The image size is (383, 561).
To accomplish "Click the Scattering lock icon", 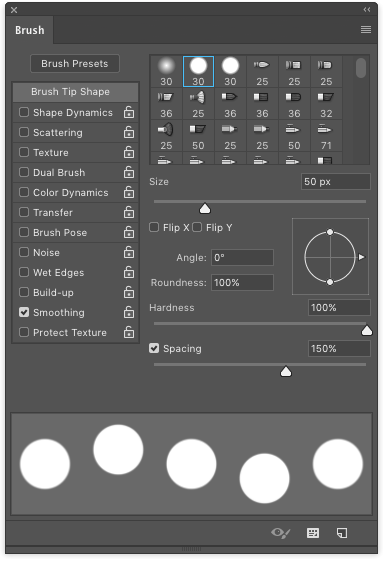I will coord(129,132).
